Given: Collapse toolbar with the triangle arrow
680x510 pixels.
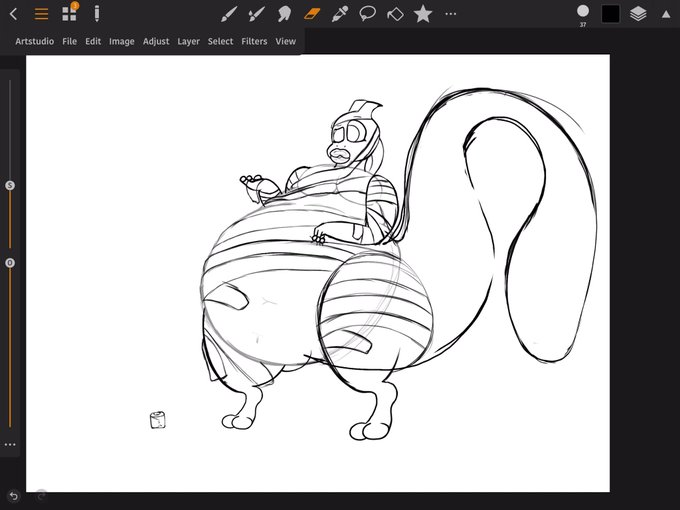Looking at the screenshot, I should coord(666,14).
